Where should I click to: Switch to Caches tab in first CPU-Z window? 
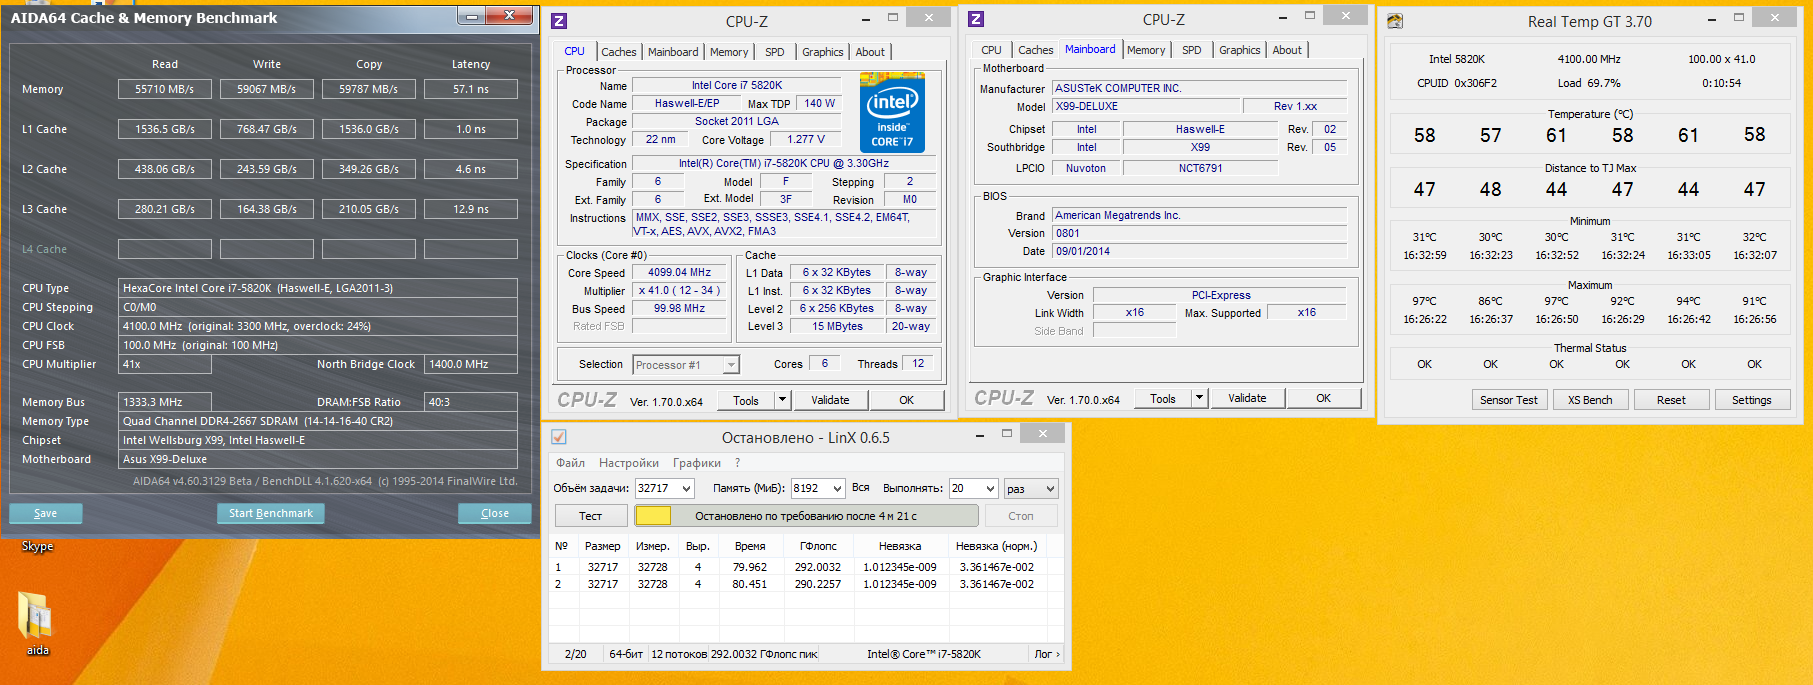[x=618, y=52]
